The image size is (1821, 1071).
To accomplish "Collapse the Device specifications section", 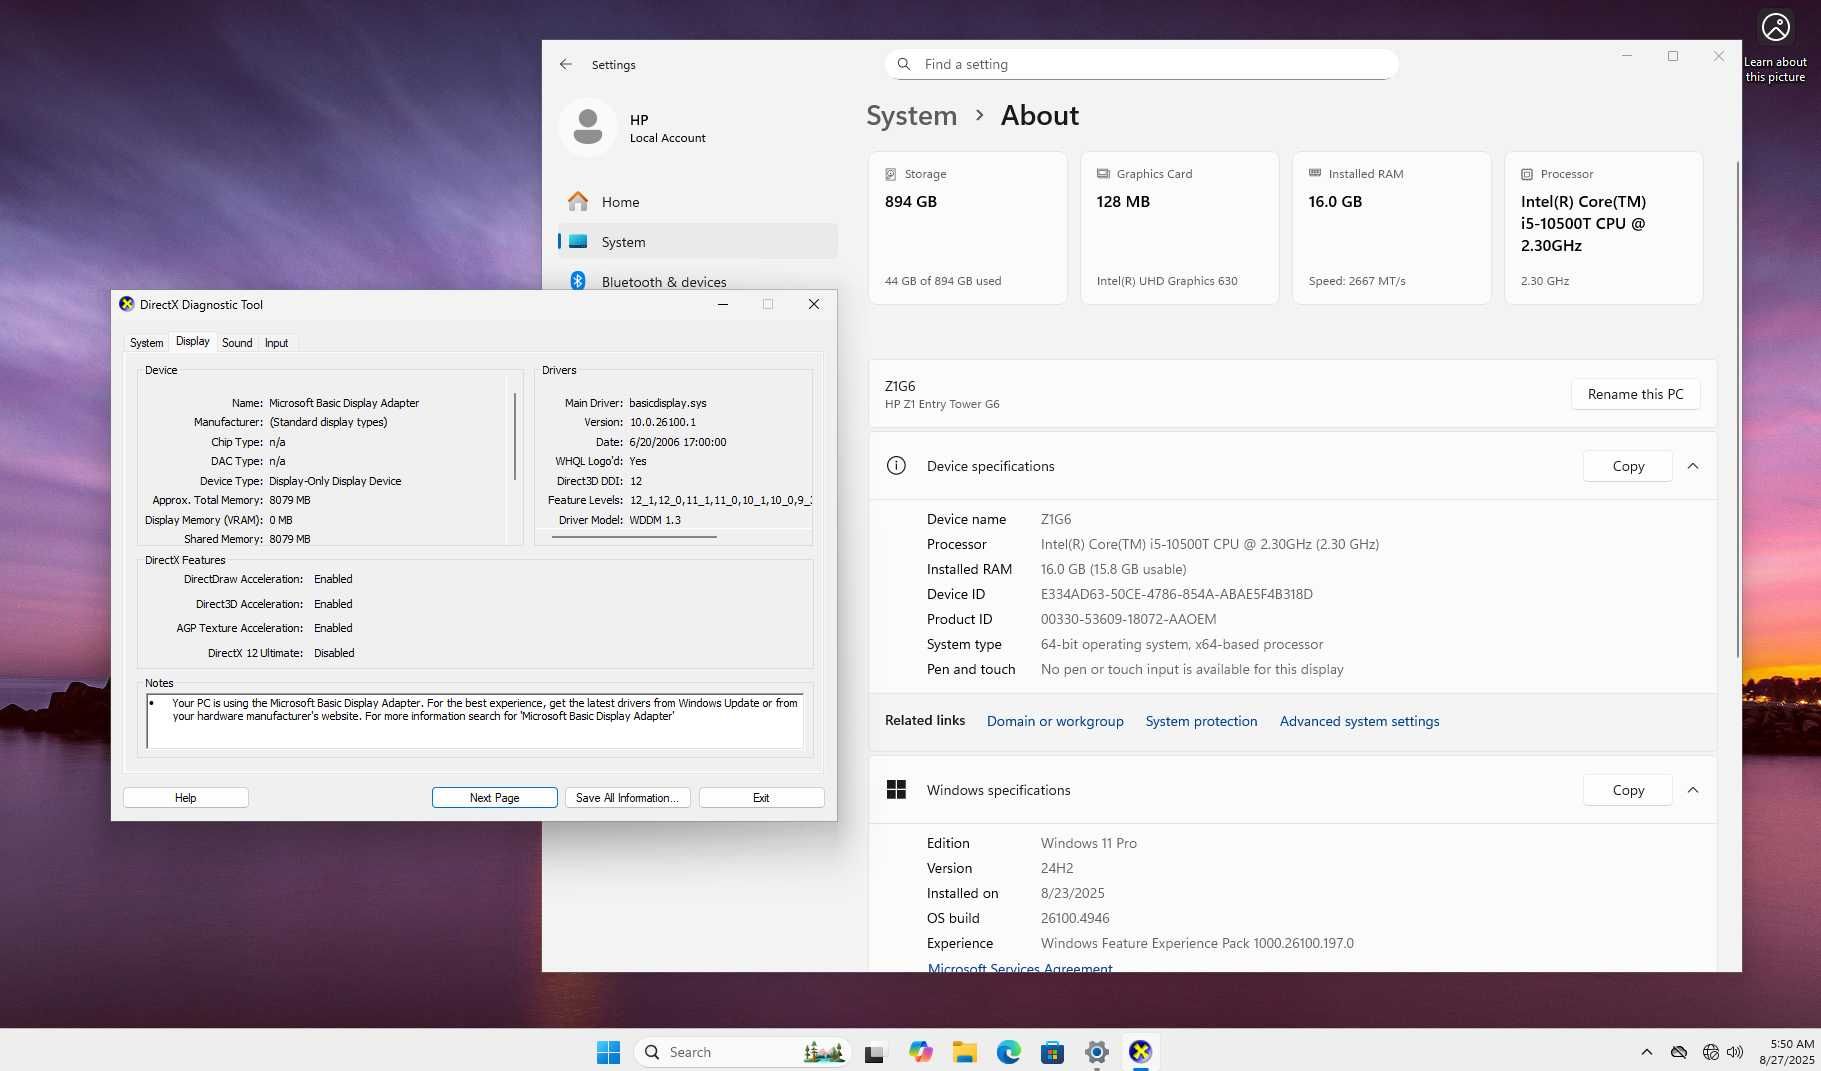I will (1693, 466).
